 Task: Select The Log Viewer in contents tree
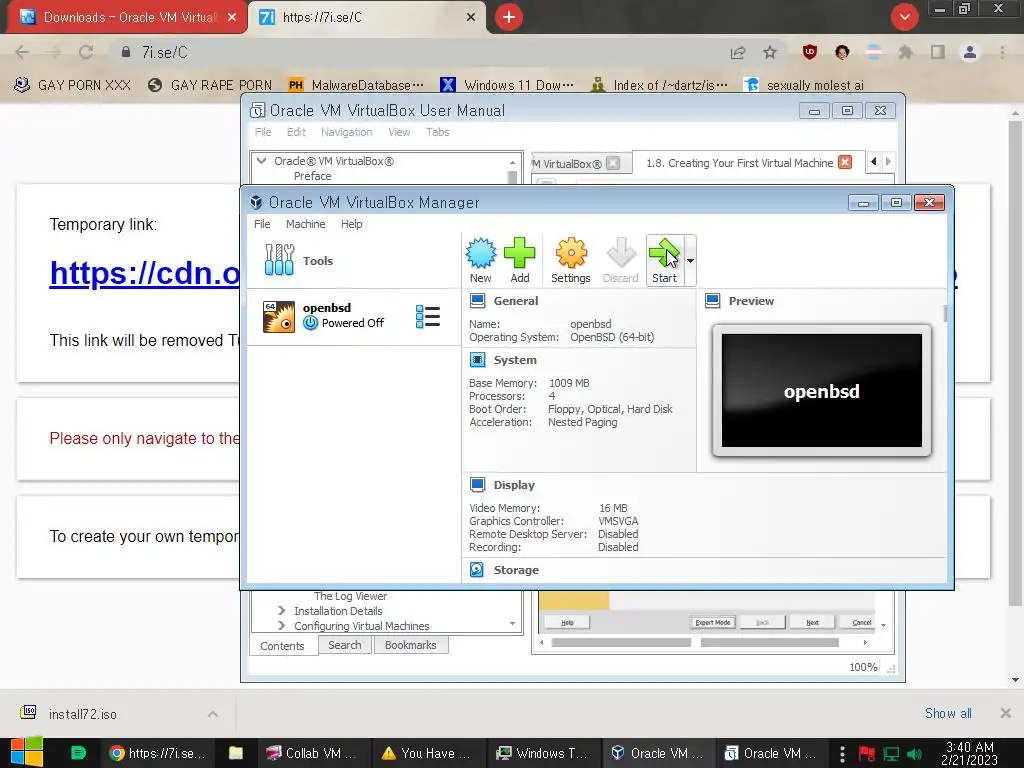350,596
